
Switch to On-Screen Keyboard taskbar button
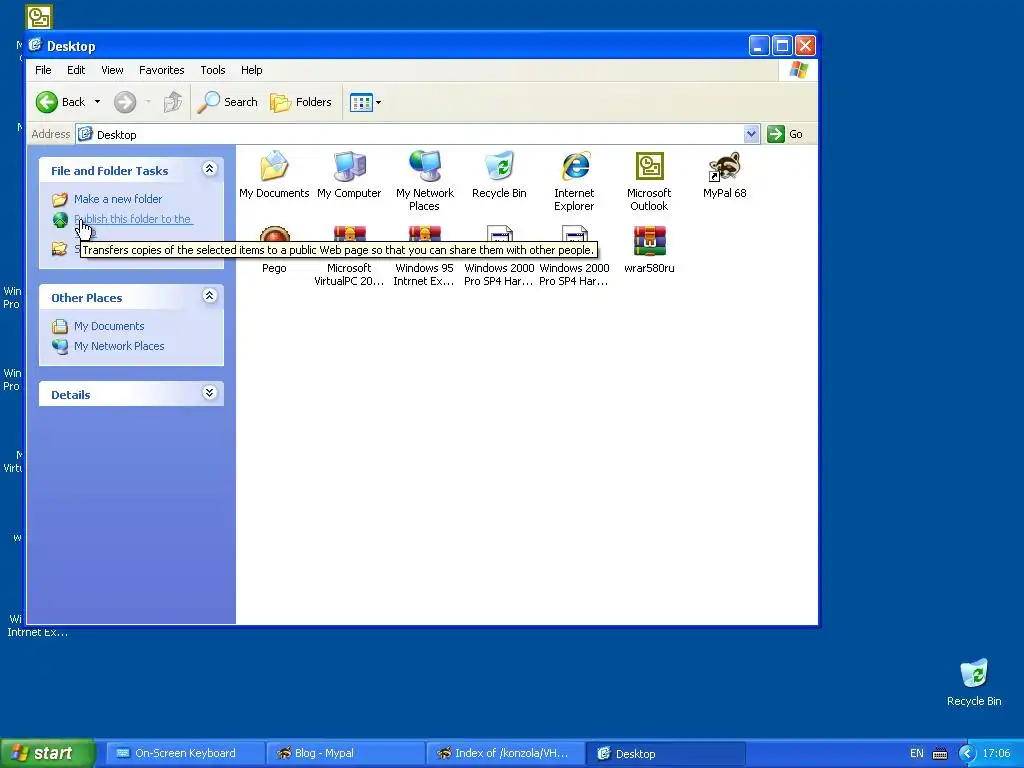click(185, 754)
